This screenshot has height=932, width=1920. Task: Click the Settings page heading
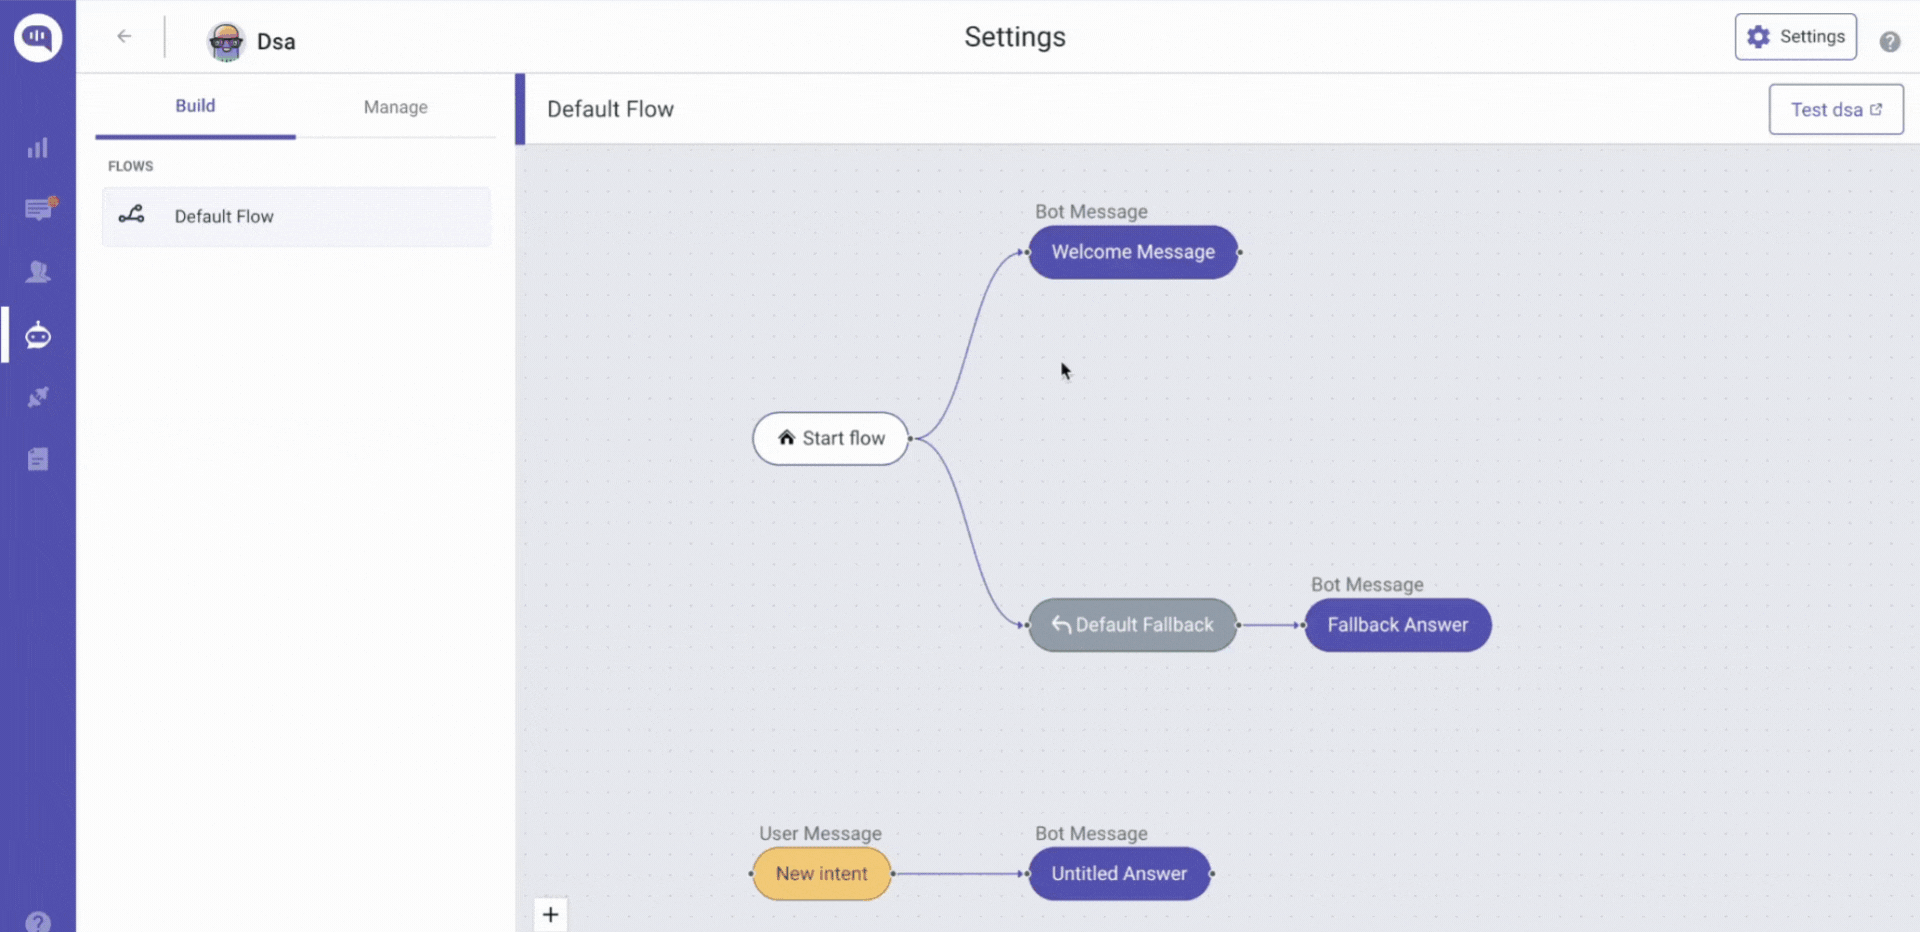(1015, 37)
